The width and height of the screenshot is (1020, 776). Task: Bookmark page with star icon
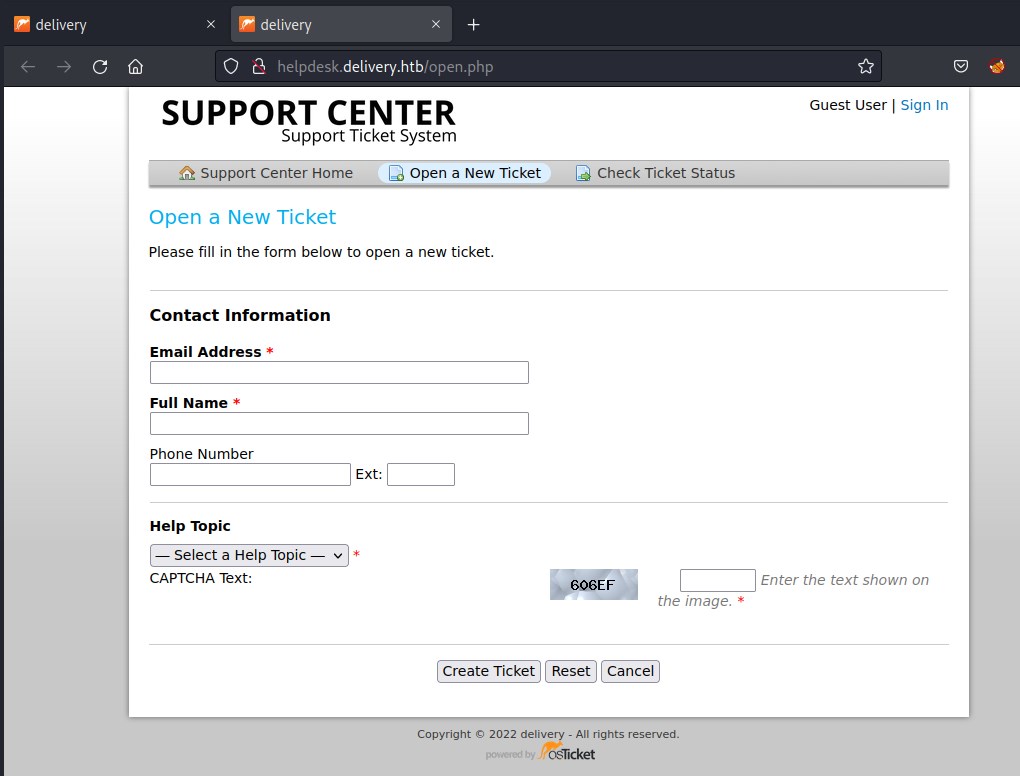click(865, 67)
